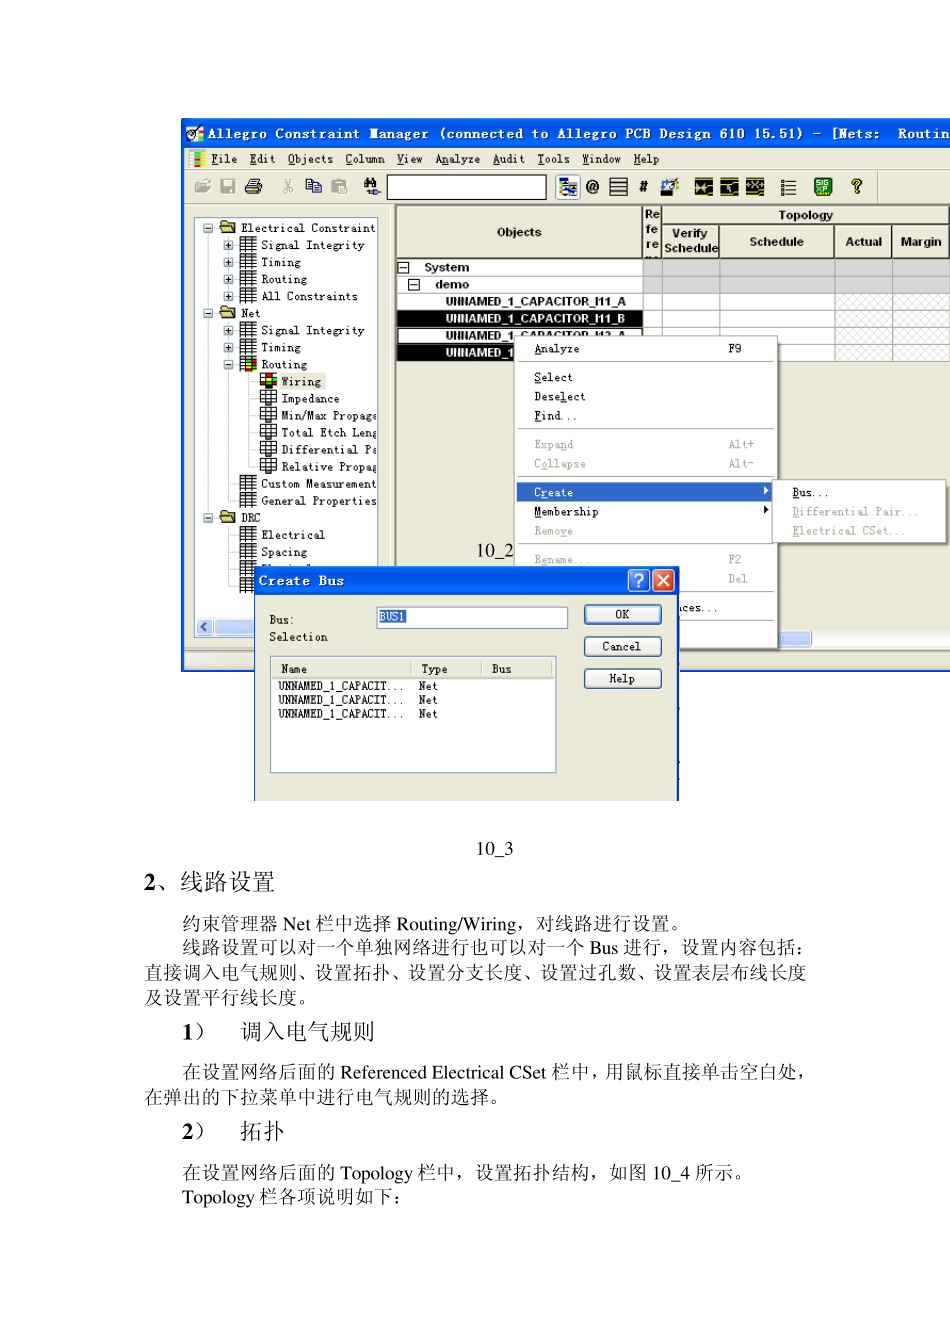Viewport: 950px width, 1344px height.
Task: Click the Electrical Constraint folder icon
Action: (228, 227)
